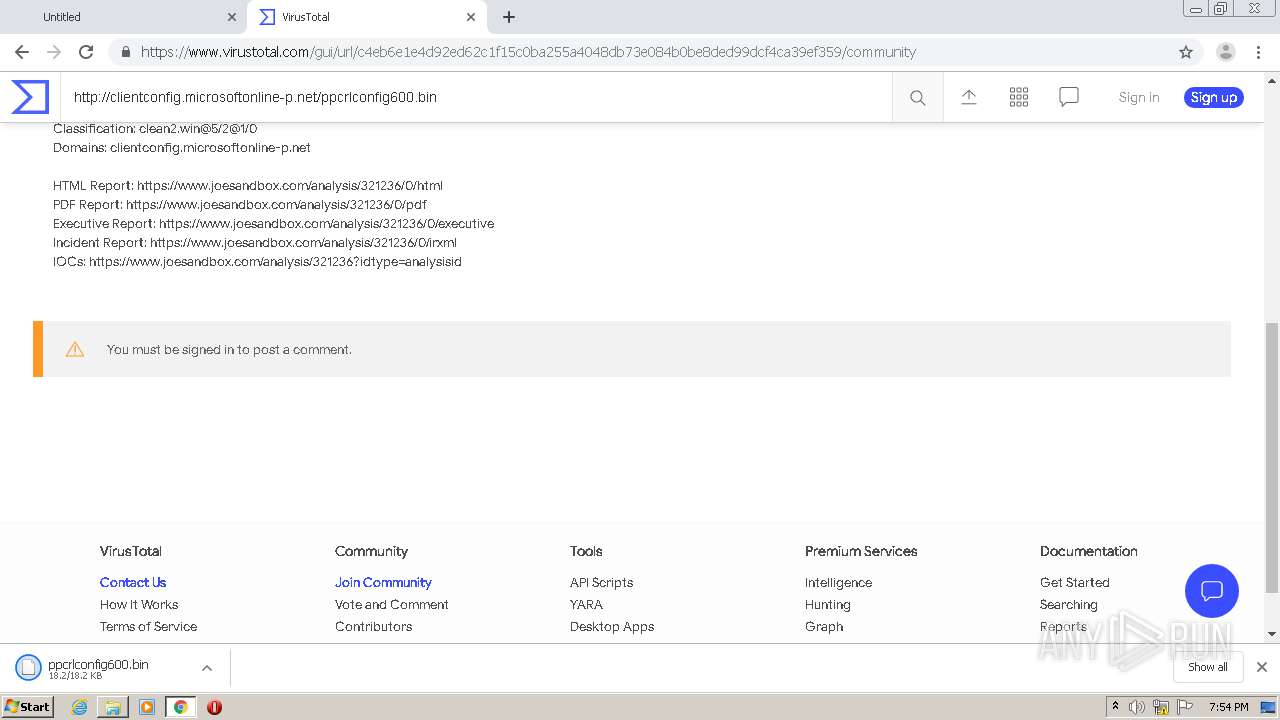Open the apps grid icon
The width and height of the screenshot is (1280, 720).
1019,97
